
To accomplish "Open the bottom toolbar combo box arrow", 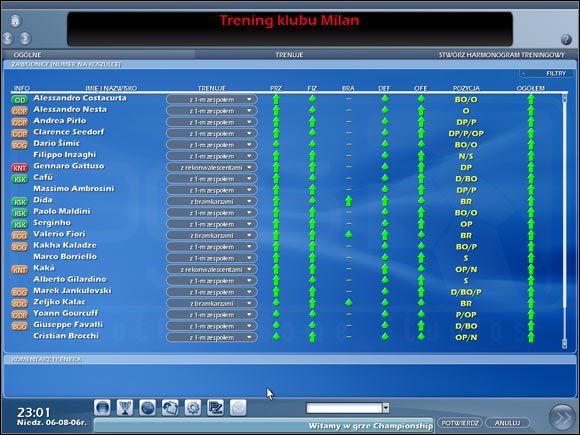I will click(385, 408).
